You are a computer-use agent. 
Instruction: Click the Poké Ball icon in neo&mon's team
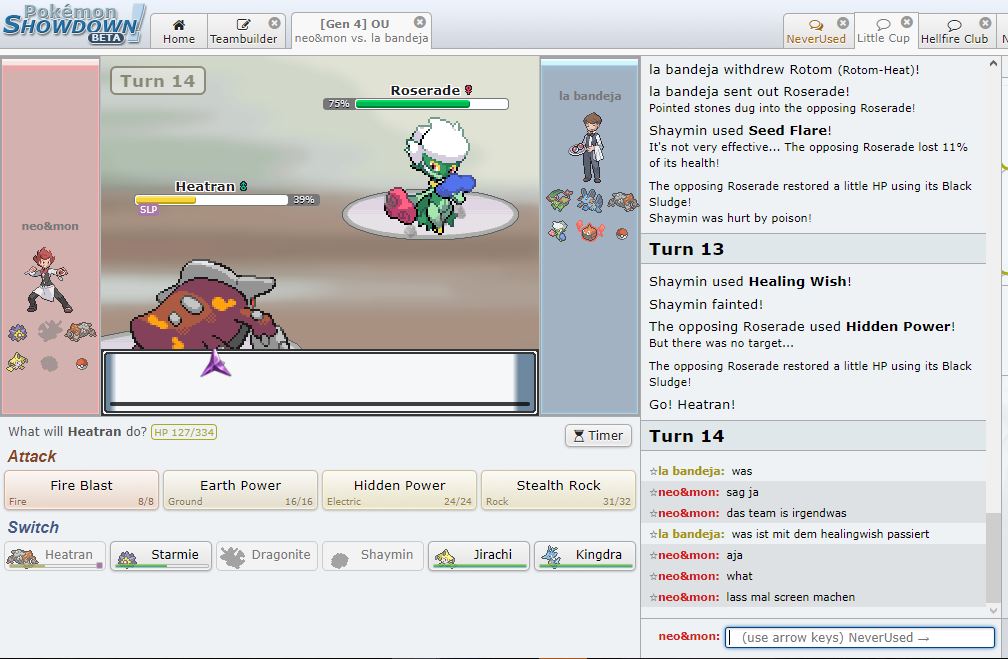coord(82,364)
